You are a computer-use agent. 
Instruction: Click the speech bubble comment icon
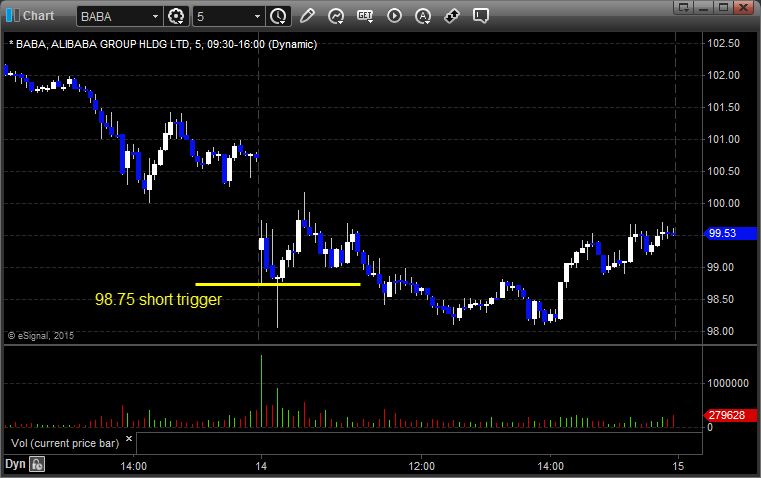480,16
